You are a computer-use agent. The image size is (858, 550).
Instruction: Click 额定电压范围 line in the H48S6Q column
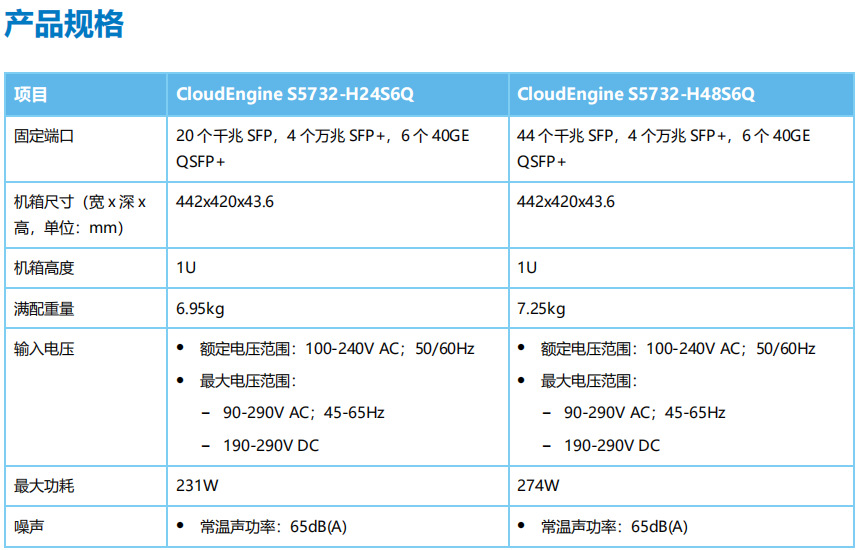[678, 349]
